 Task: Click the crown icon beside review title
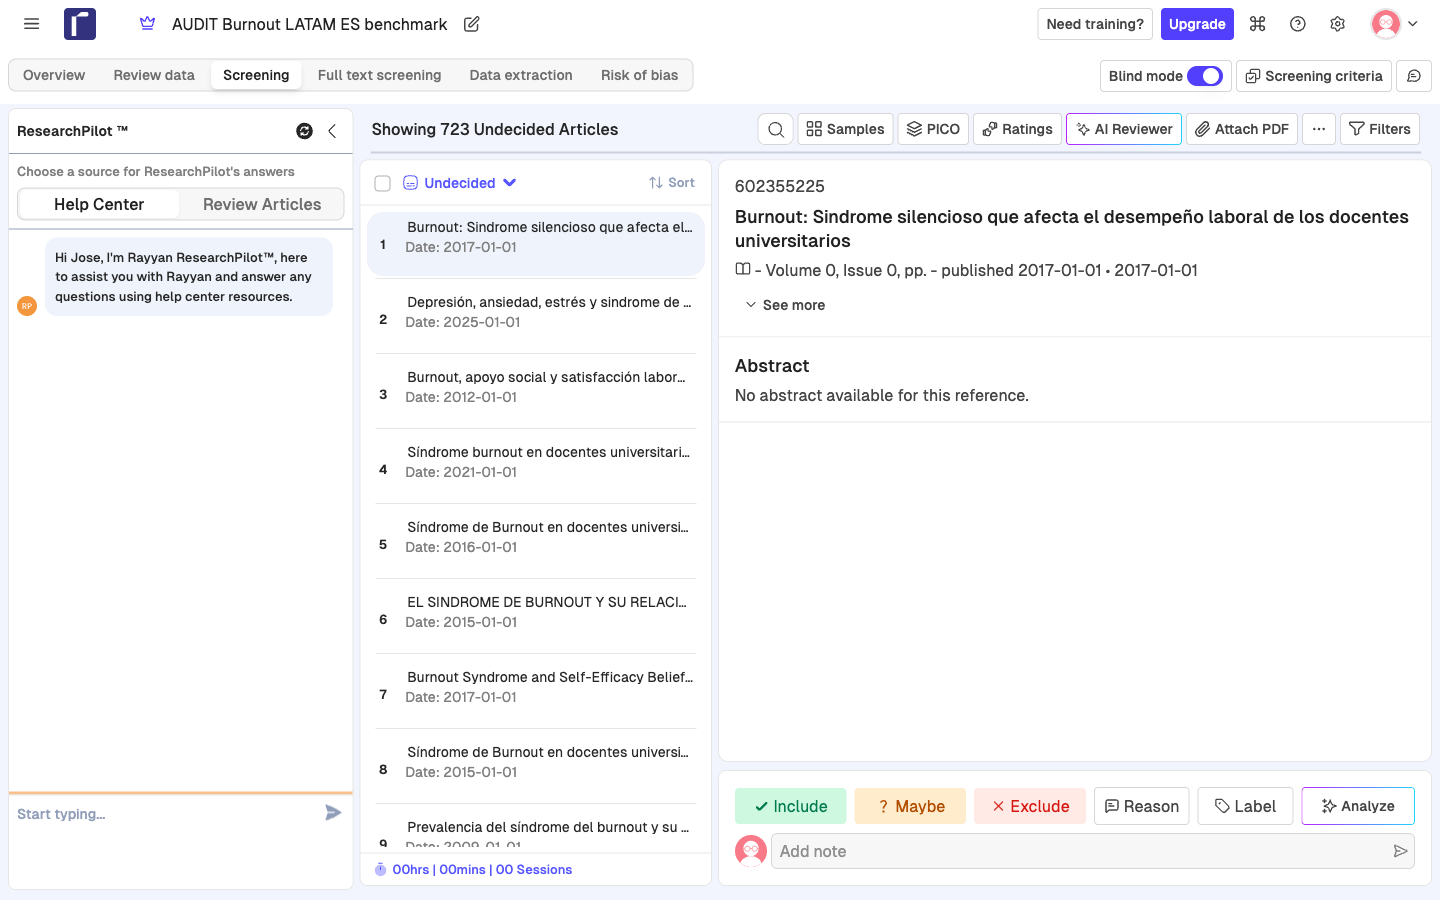[147, 24]
